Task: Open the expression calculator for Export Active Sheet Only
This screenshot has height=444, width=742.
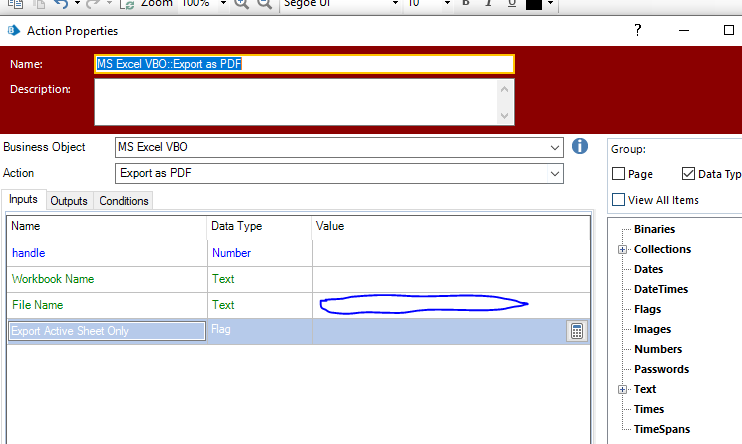Action: (x=576, y=331)
